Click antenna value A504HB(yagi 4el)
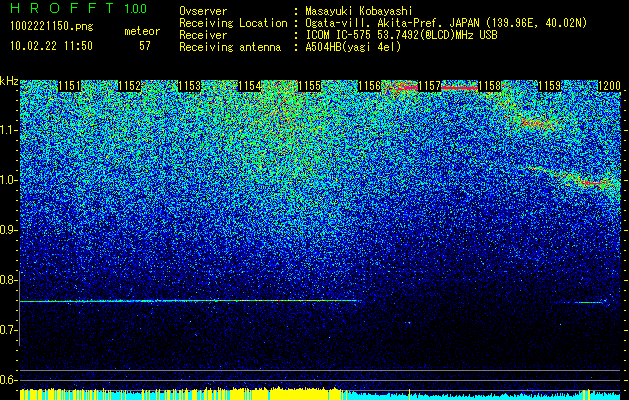The height and width of the screenshot is (400, 629). tap(353, 47)
